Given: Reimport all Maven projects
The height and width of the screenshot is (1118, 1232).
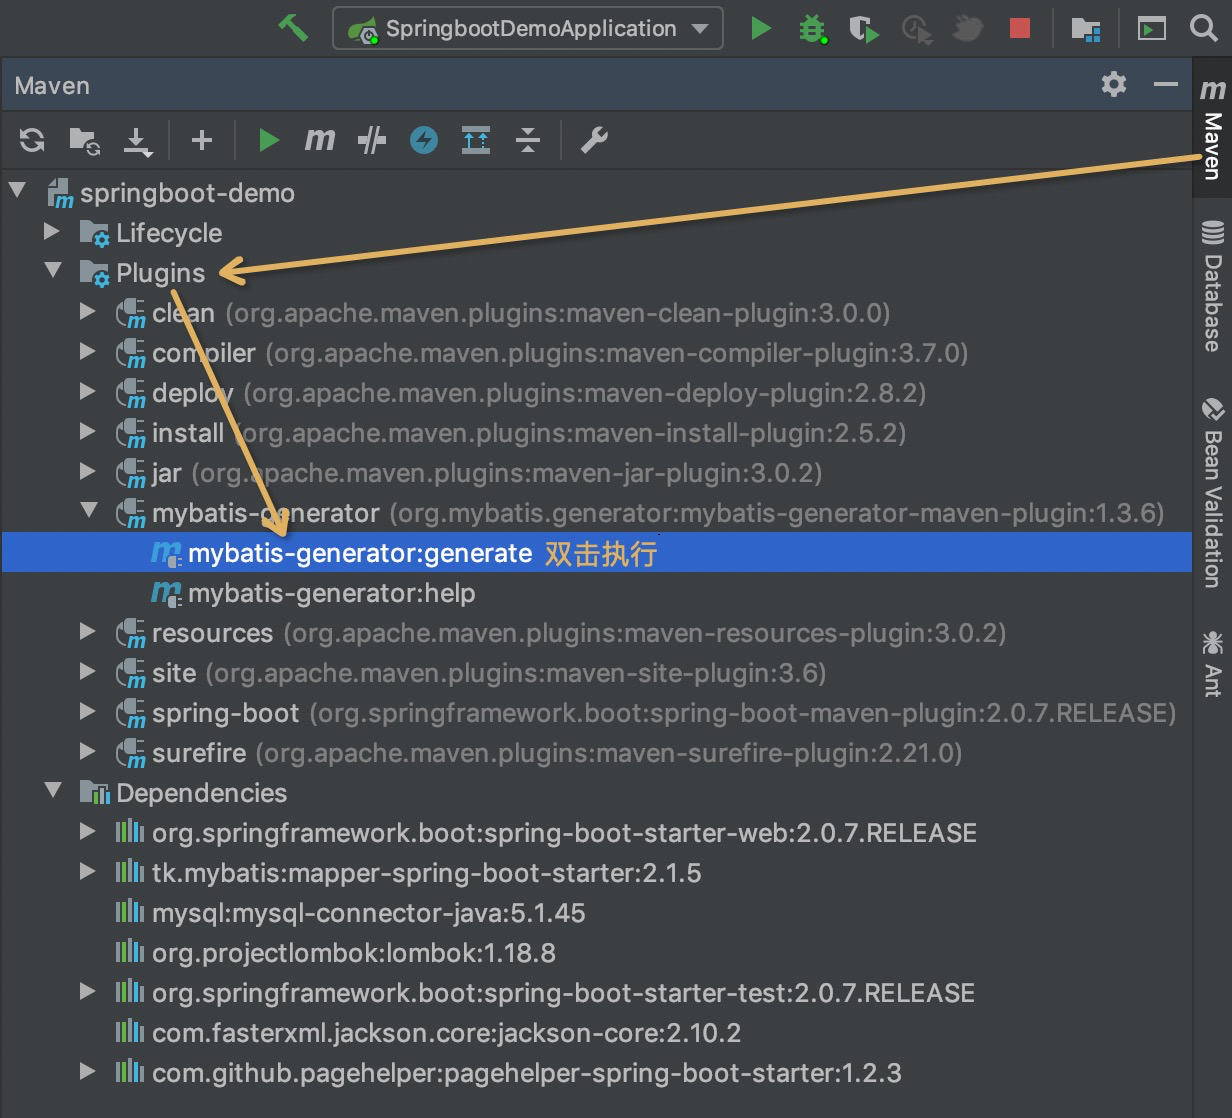Looking at the screenshot, I should pyautogui.click(x=32, y=140).
